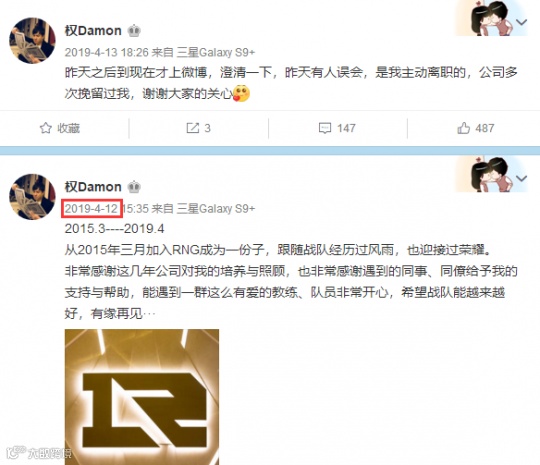Click the highlighted 2019-4-12 date
540x465 pixels.
click(x=92, y=208)
